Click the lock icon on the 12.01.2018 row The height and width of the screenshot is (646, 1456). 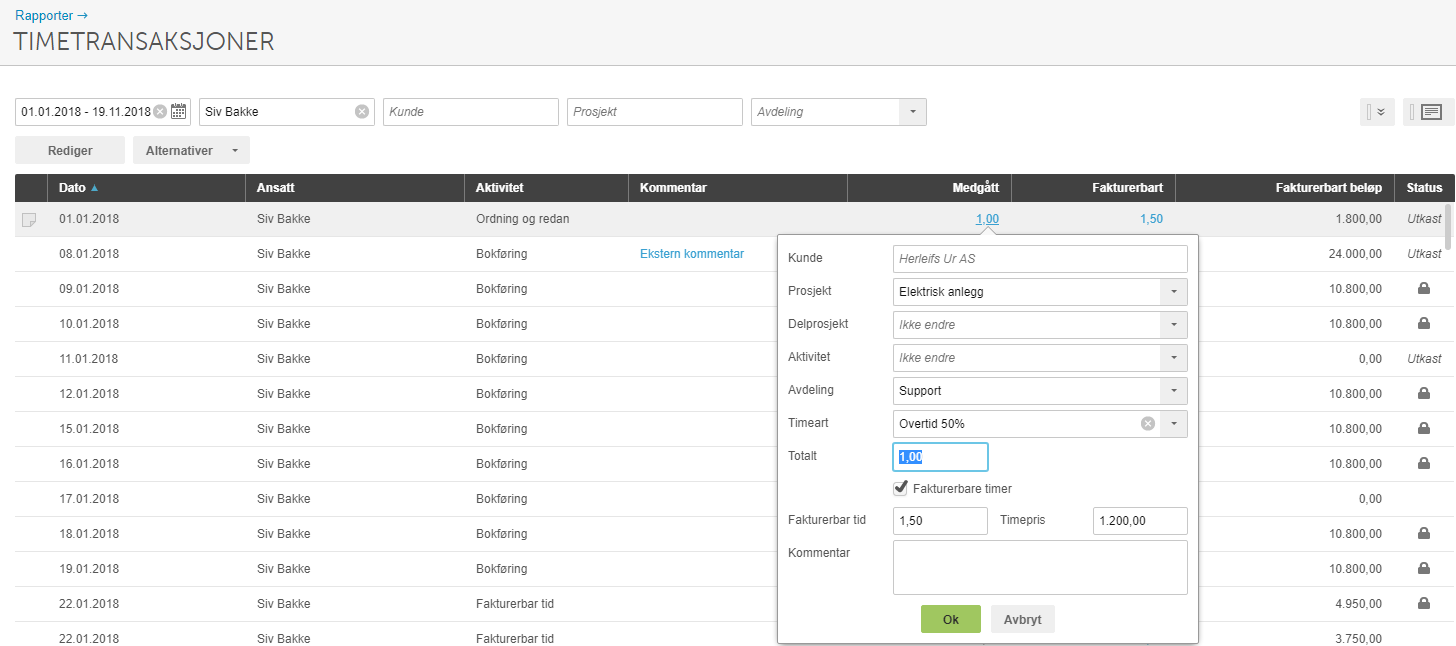tap(1424, 394)
